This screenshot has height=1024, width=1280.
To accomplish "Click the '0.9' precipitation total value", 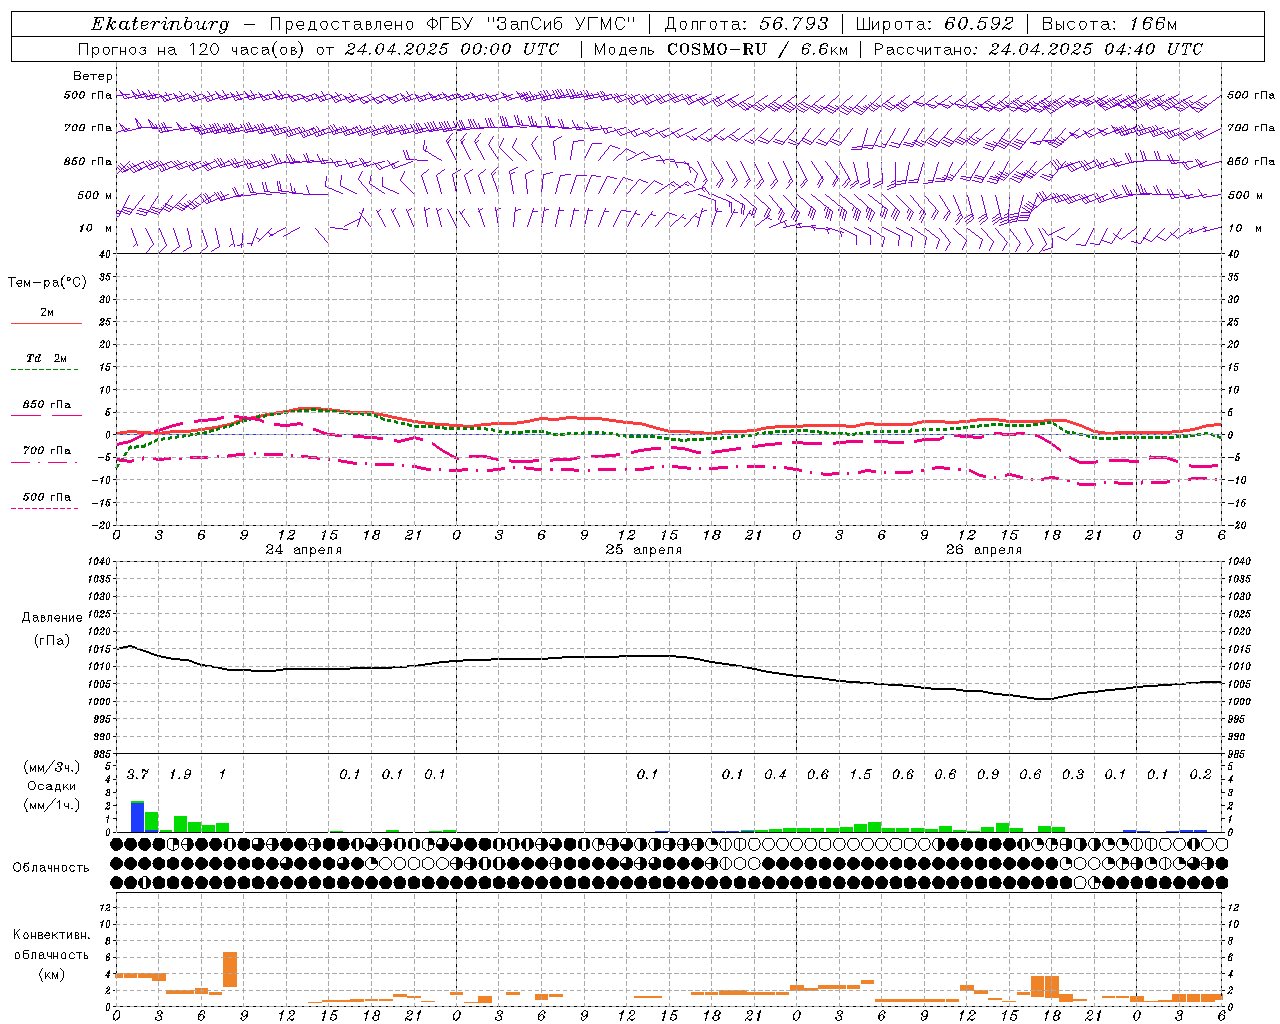I will pyautogui.click(x=988, y=774).
